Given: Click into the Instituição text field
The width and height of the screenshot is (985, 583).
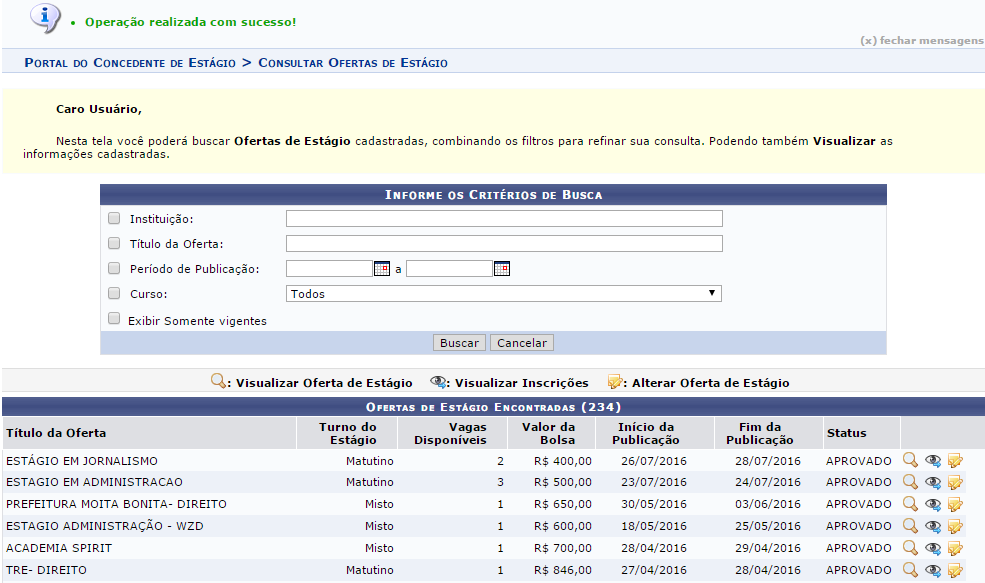Looking at the screenshot, I should pos(504,219).
